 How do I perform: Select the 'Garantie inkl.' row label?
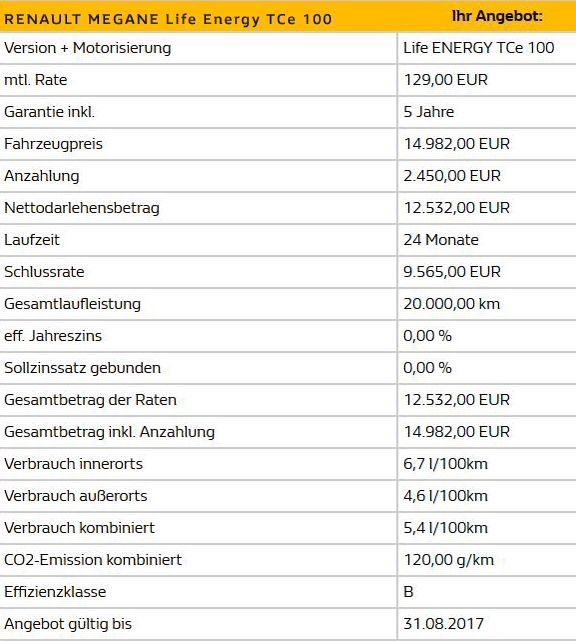(x=49, y=112)
